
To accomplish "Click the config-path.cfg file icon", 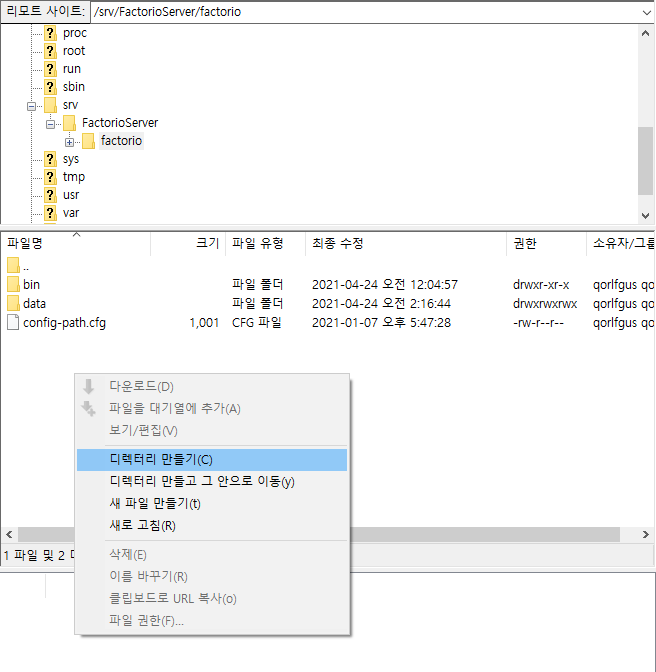I will click(13, 323).
